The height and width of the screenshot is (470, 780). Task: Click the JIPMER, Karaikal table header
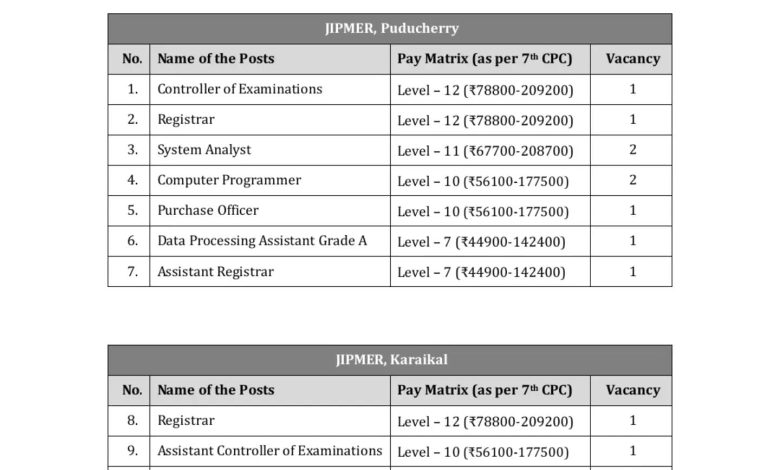click(x=390, y=360)
